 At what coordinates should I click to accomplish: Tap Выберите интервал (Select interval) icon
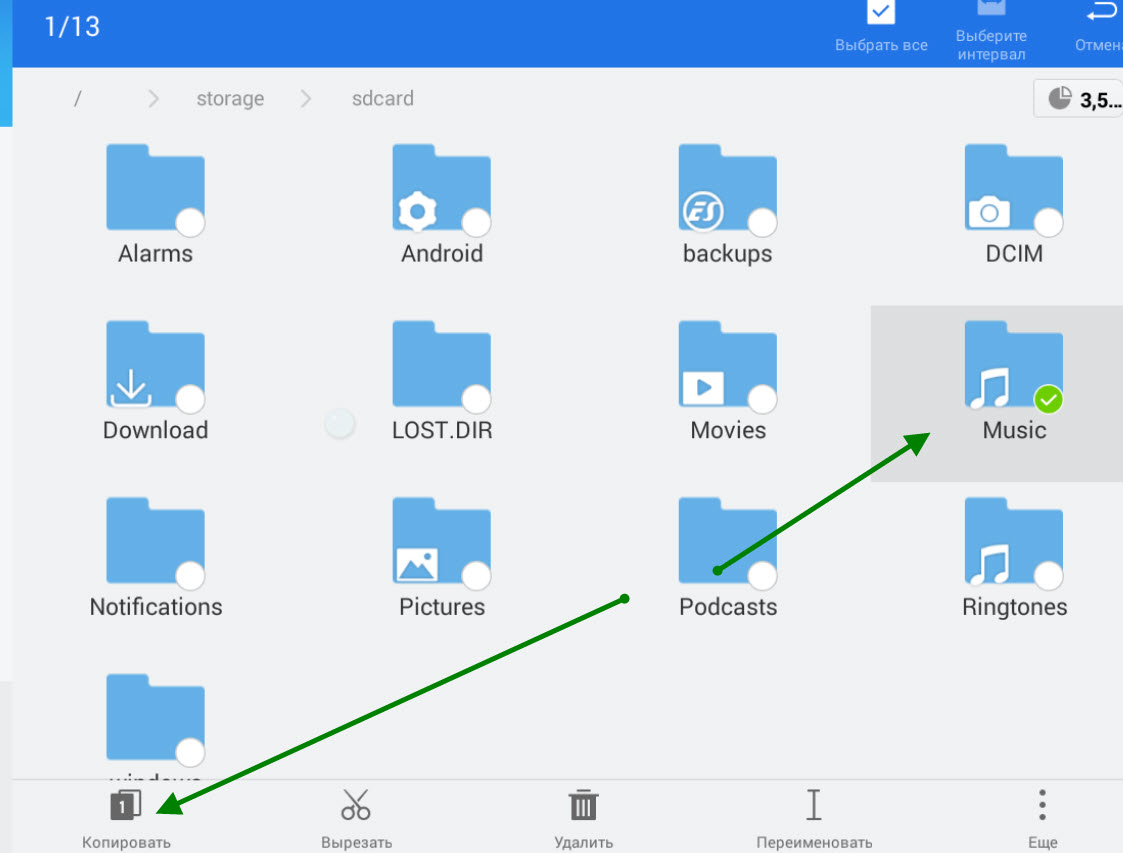pos(990,12)
